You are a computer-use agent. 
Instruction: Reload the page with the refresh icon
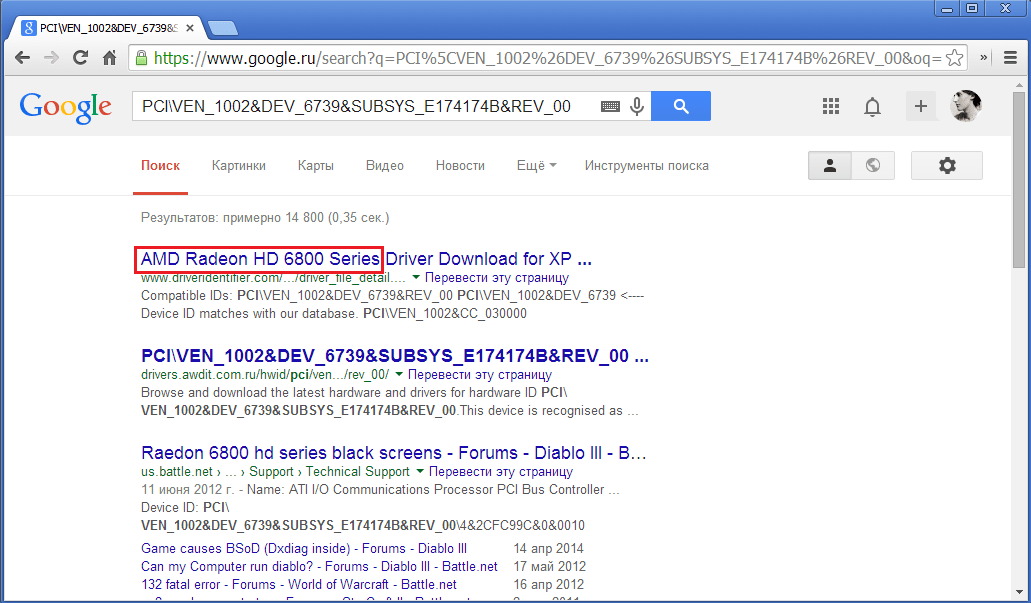coord(80,58)
